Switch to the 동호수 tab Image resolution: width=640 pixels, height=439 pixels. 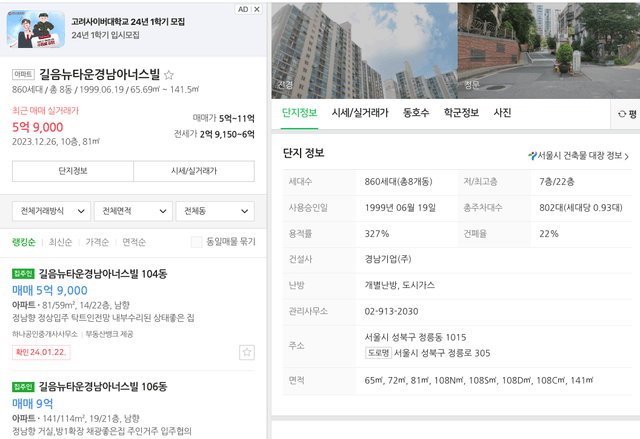coord(416,113)
